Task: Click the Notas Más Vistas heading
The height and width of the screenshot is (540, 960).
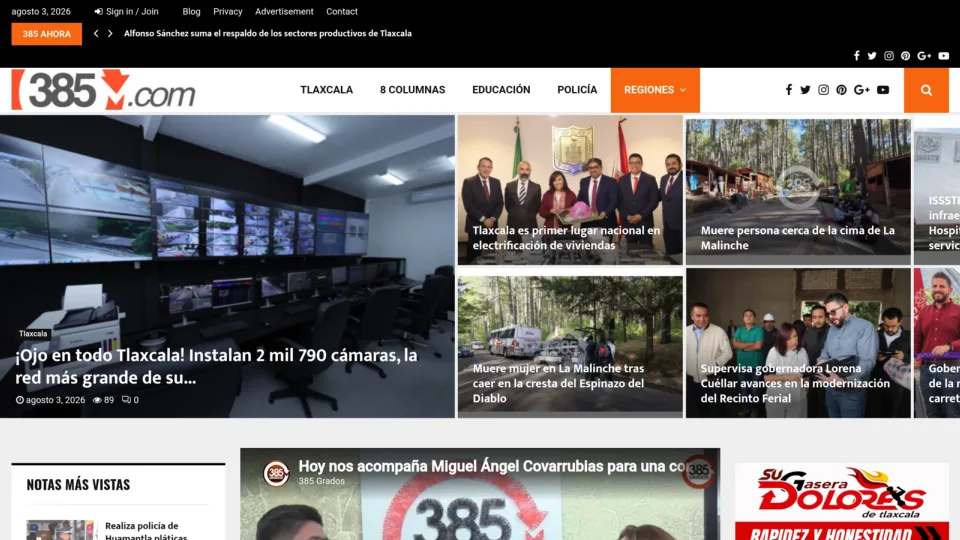Action: point(78,484)
